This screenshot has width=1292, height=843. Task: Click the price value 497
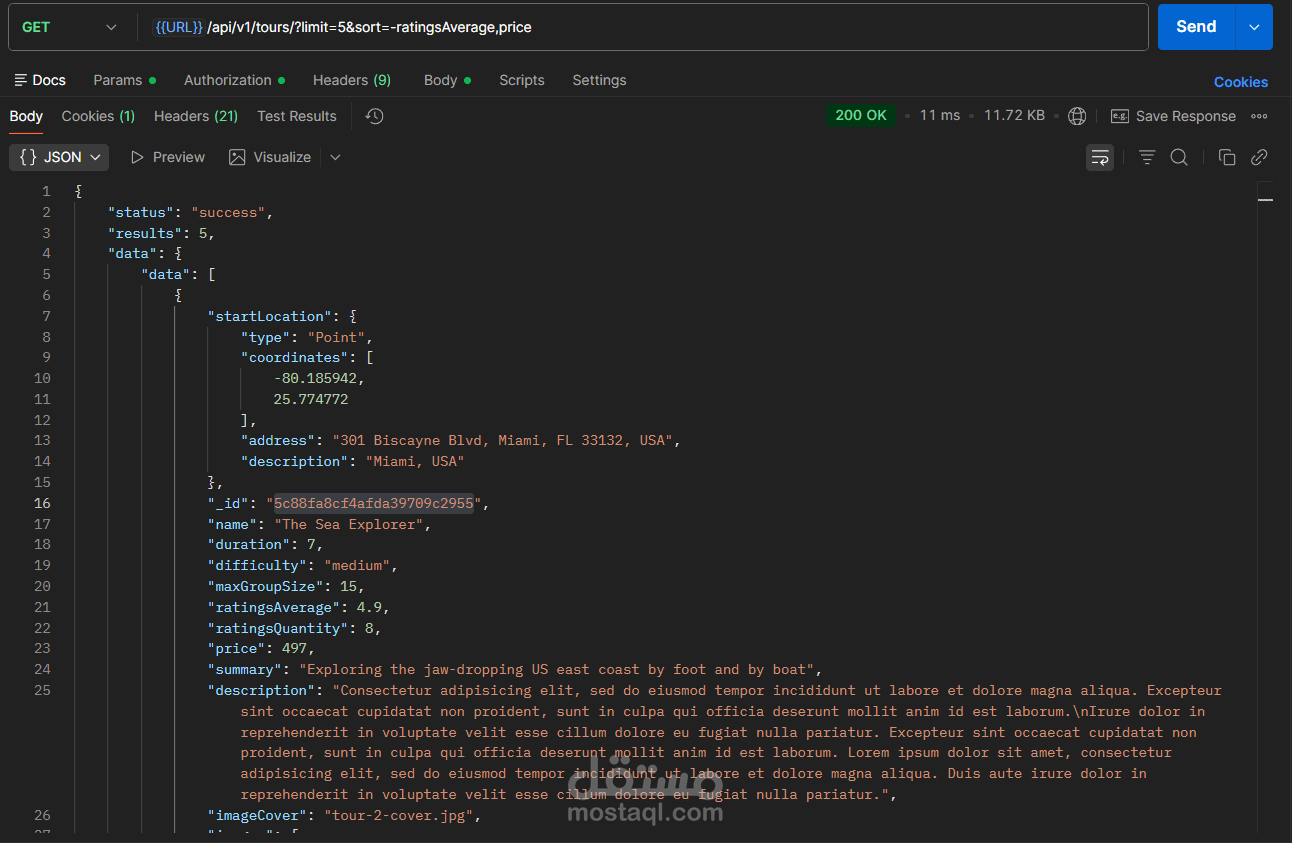[x=294, y=648]
